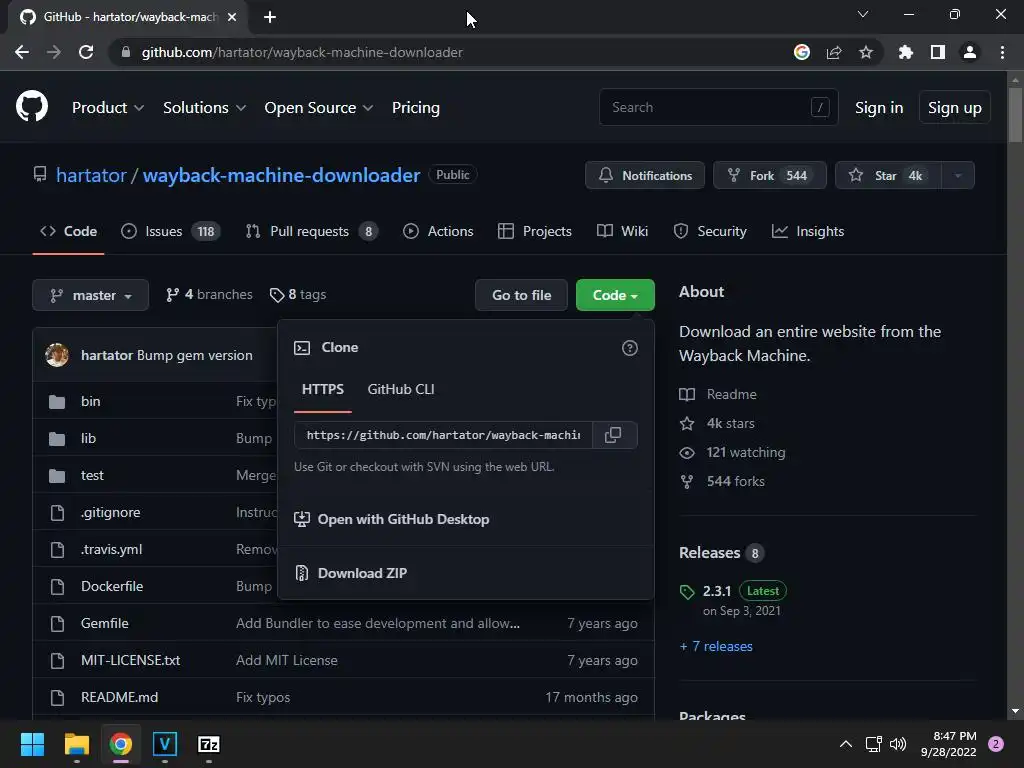This screenshot has width=1024, height=768.
Task: Open the volume control in tray
Action: tap(899, 744)
